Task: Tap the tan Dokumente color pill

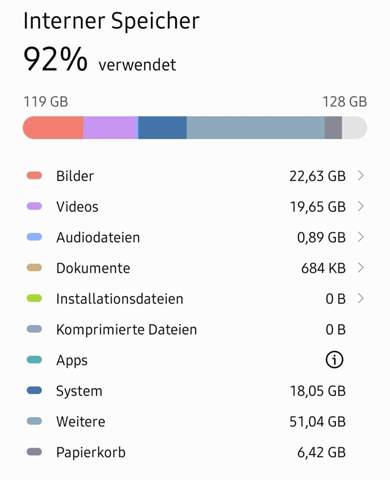Action: [34, 268]
